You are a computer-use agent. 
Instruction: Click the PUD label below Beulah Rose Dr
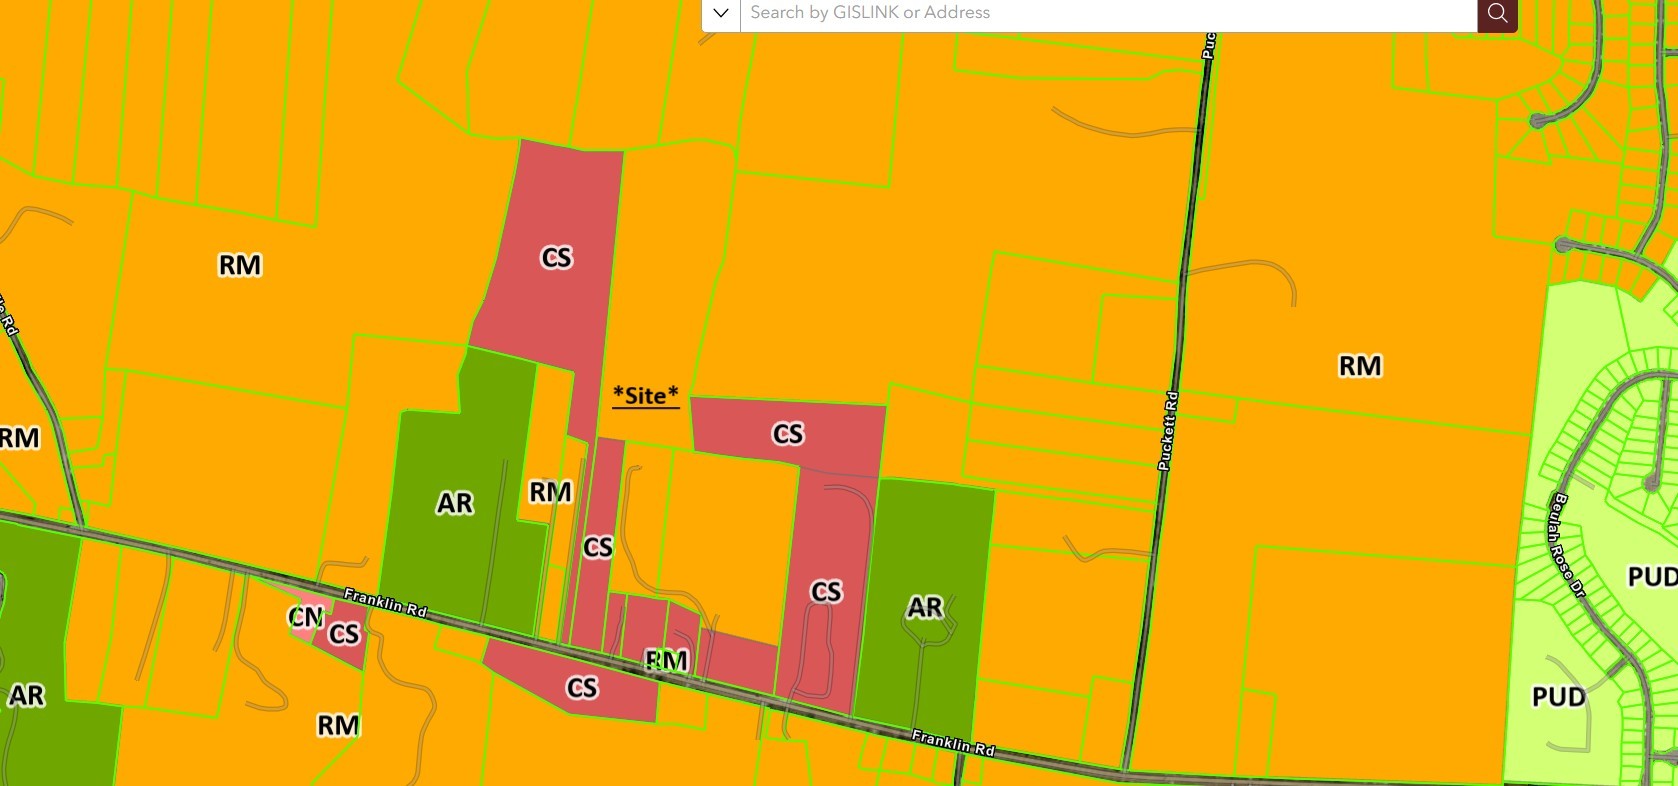pos(1558,697)
